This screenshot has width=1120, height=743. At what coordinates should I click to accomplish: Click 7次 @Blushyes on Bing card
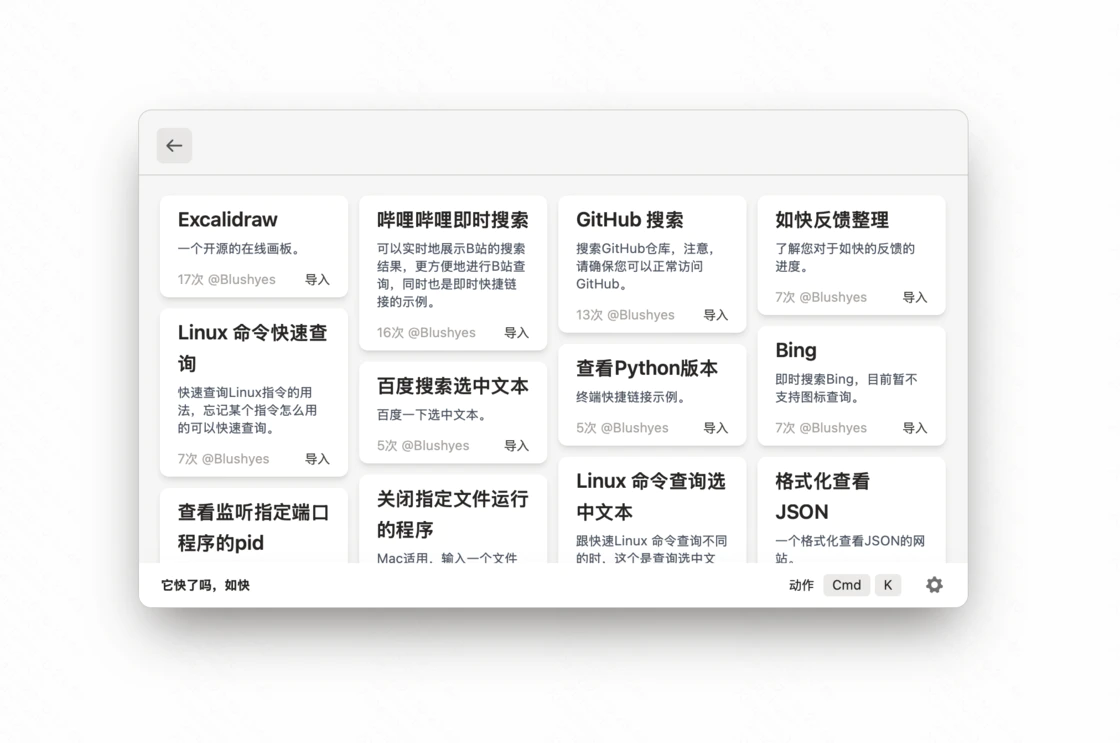tap(821, 427)
